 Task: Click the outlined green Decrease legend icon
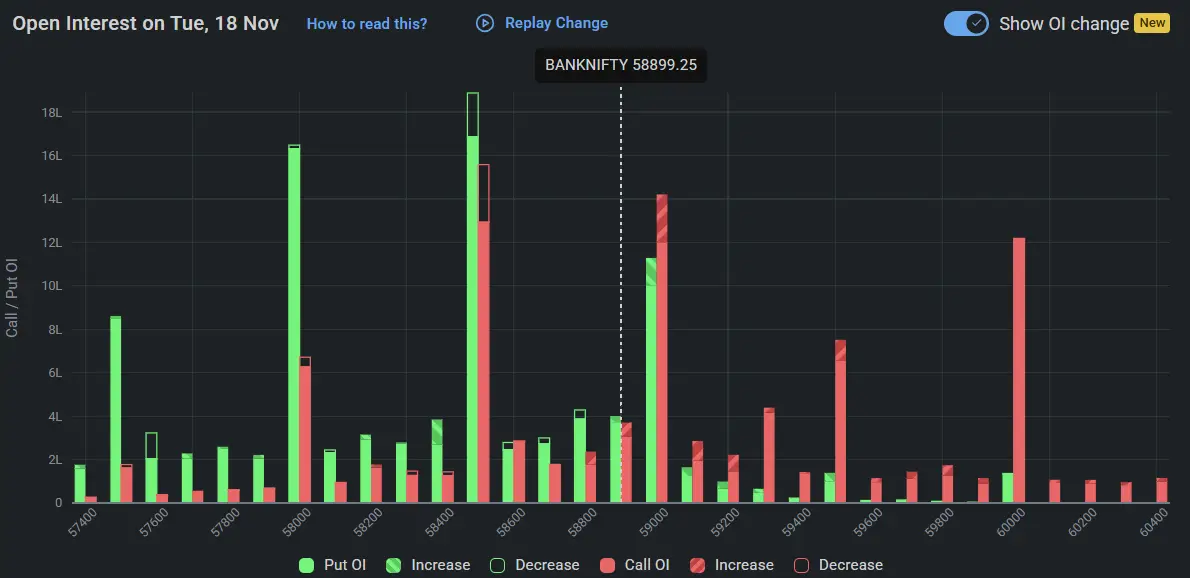(x=498, y=565)
